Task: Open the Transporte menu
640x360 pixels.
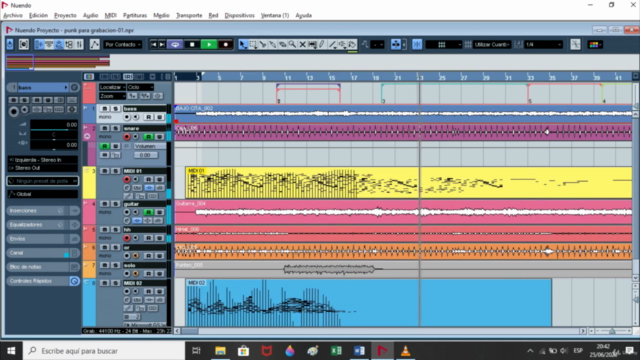Action: 189,15
